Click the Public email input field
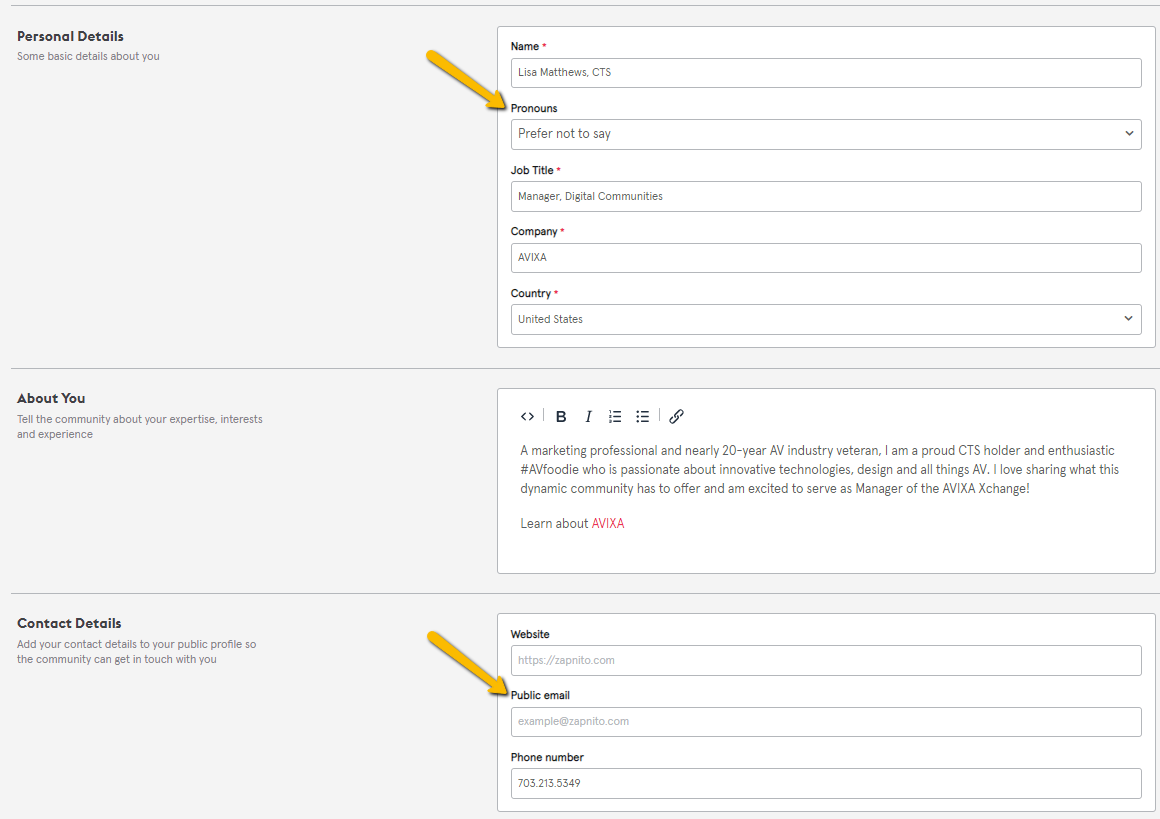Viewport: 1160px width, 819px height. pos(825,721)
